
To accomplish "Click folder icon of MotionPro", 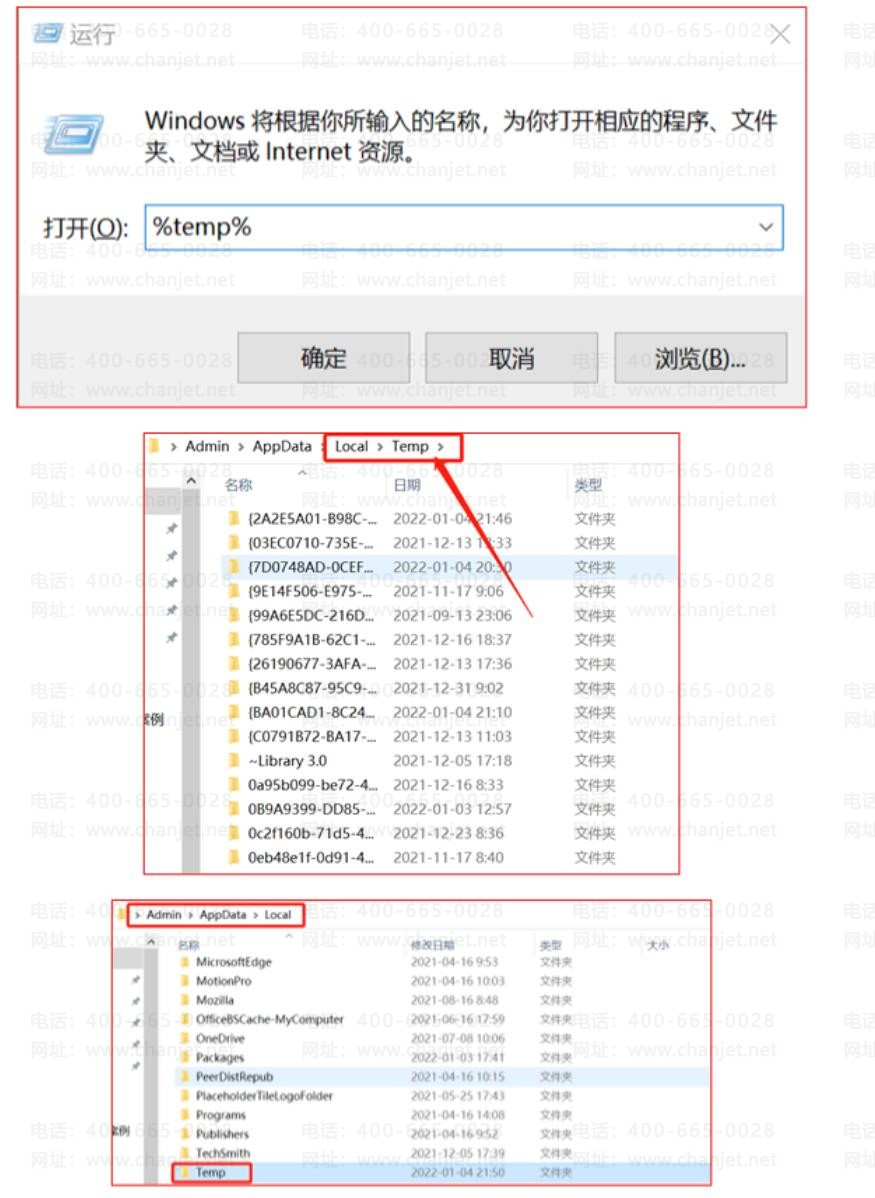I will tap(185, 981).
